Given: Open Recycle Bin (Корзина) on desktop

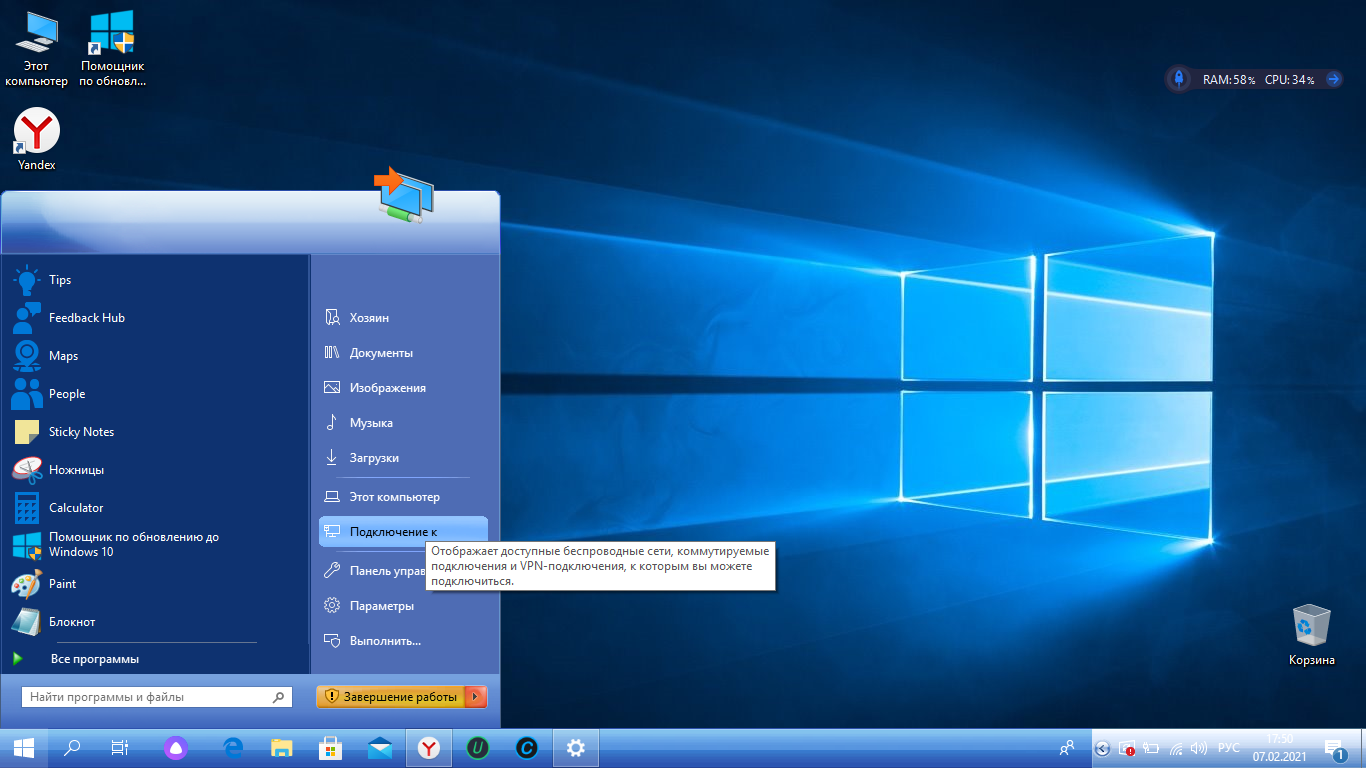Looking at the screenshot, I should tap(1311, 633).
